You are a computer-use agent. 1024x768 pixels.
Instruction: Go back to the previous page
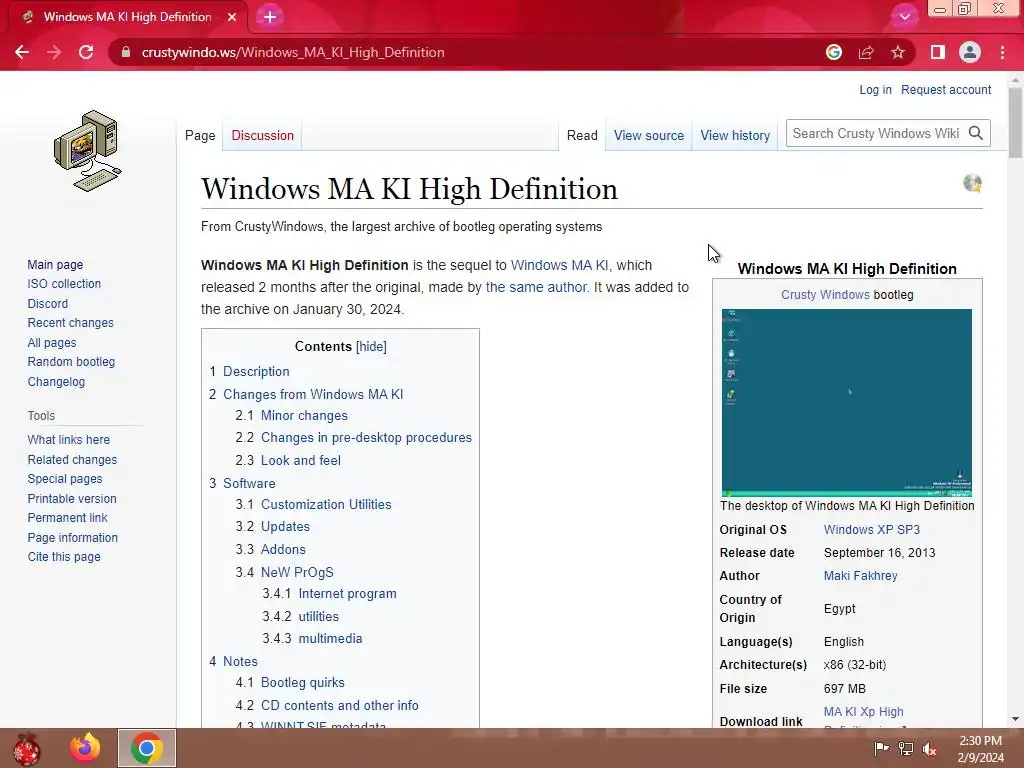(22, 52)
